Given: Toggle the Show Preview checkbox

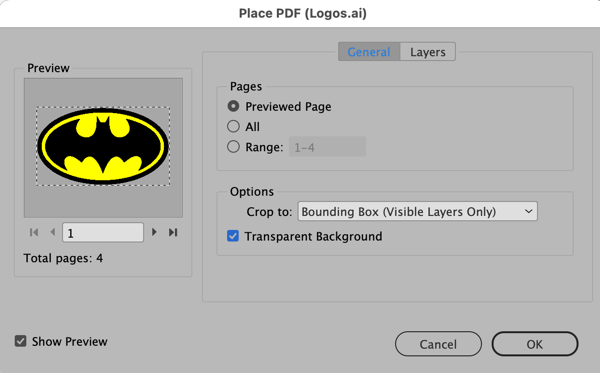Looking at the screenshot, I should pyautogui.click(x=20, y=341).
